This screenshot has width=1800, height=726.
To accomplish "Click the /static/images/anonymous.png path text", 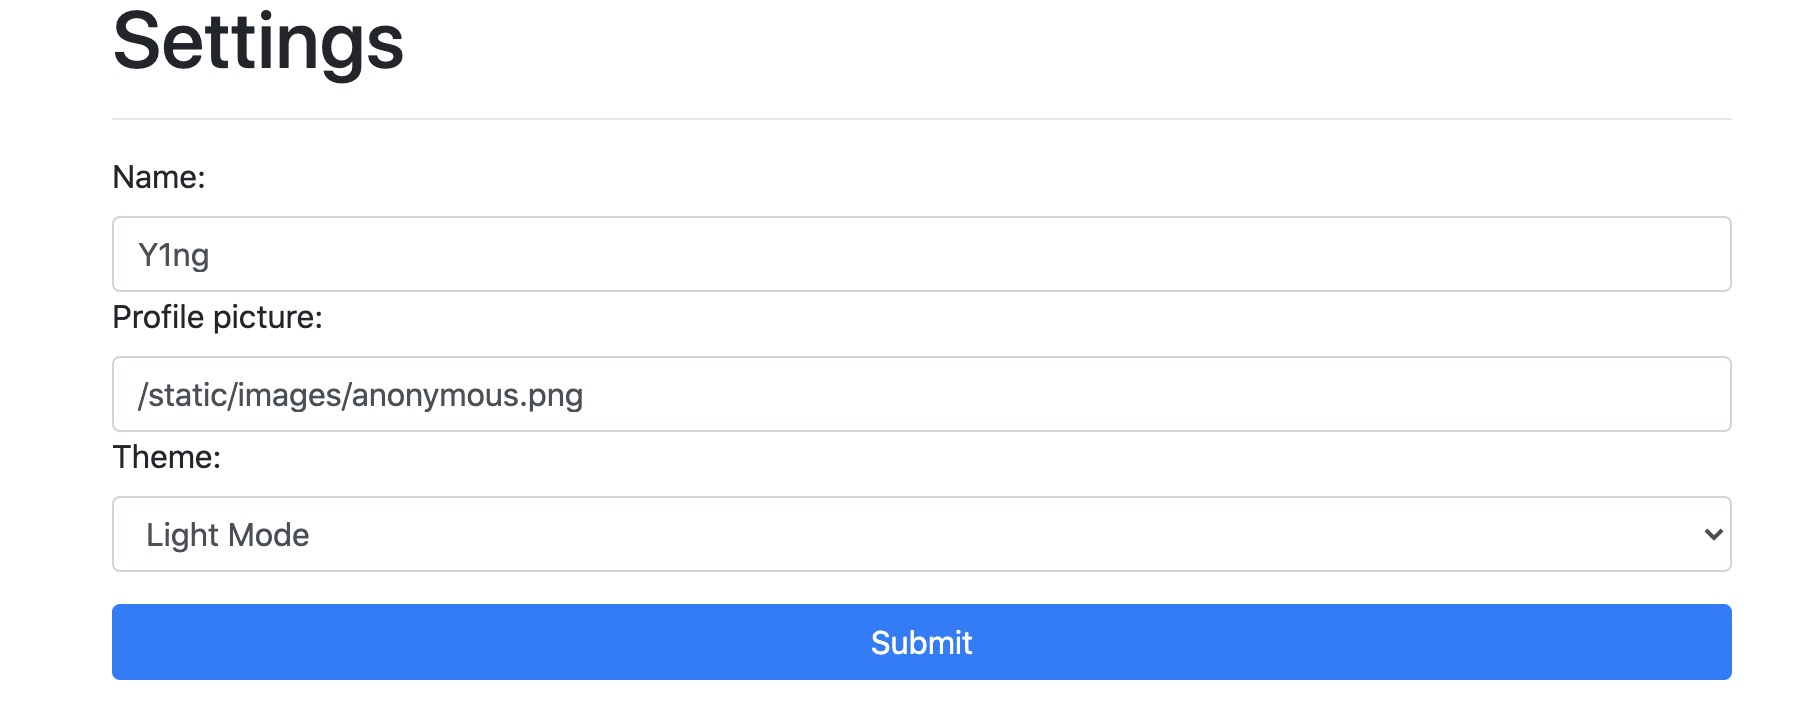I will coord(360,395).
